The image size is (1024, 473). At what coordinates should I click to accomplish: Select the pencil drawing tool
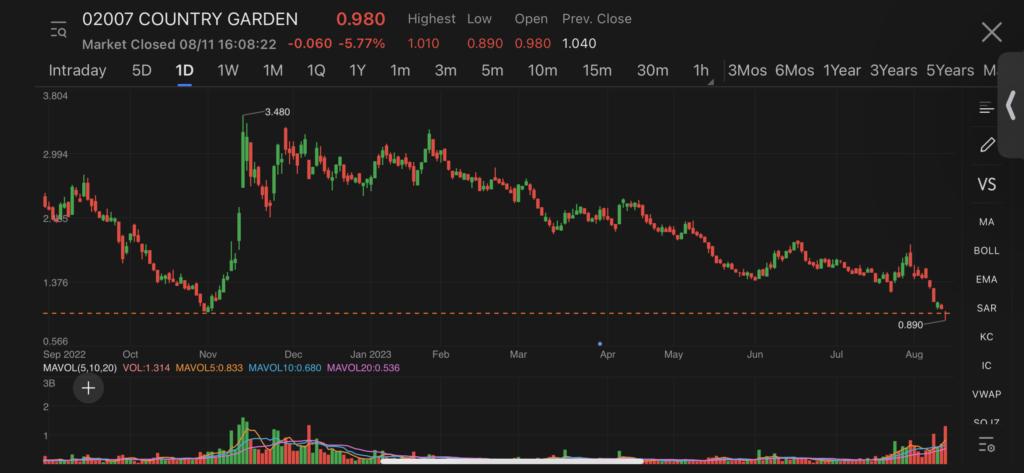tap(987, 144)
